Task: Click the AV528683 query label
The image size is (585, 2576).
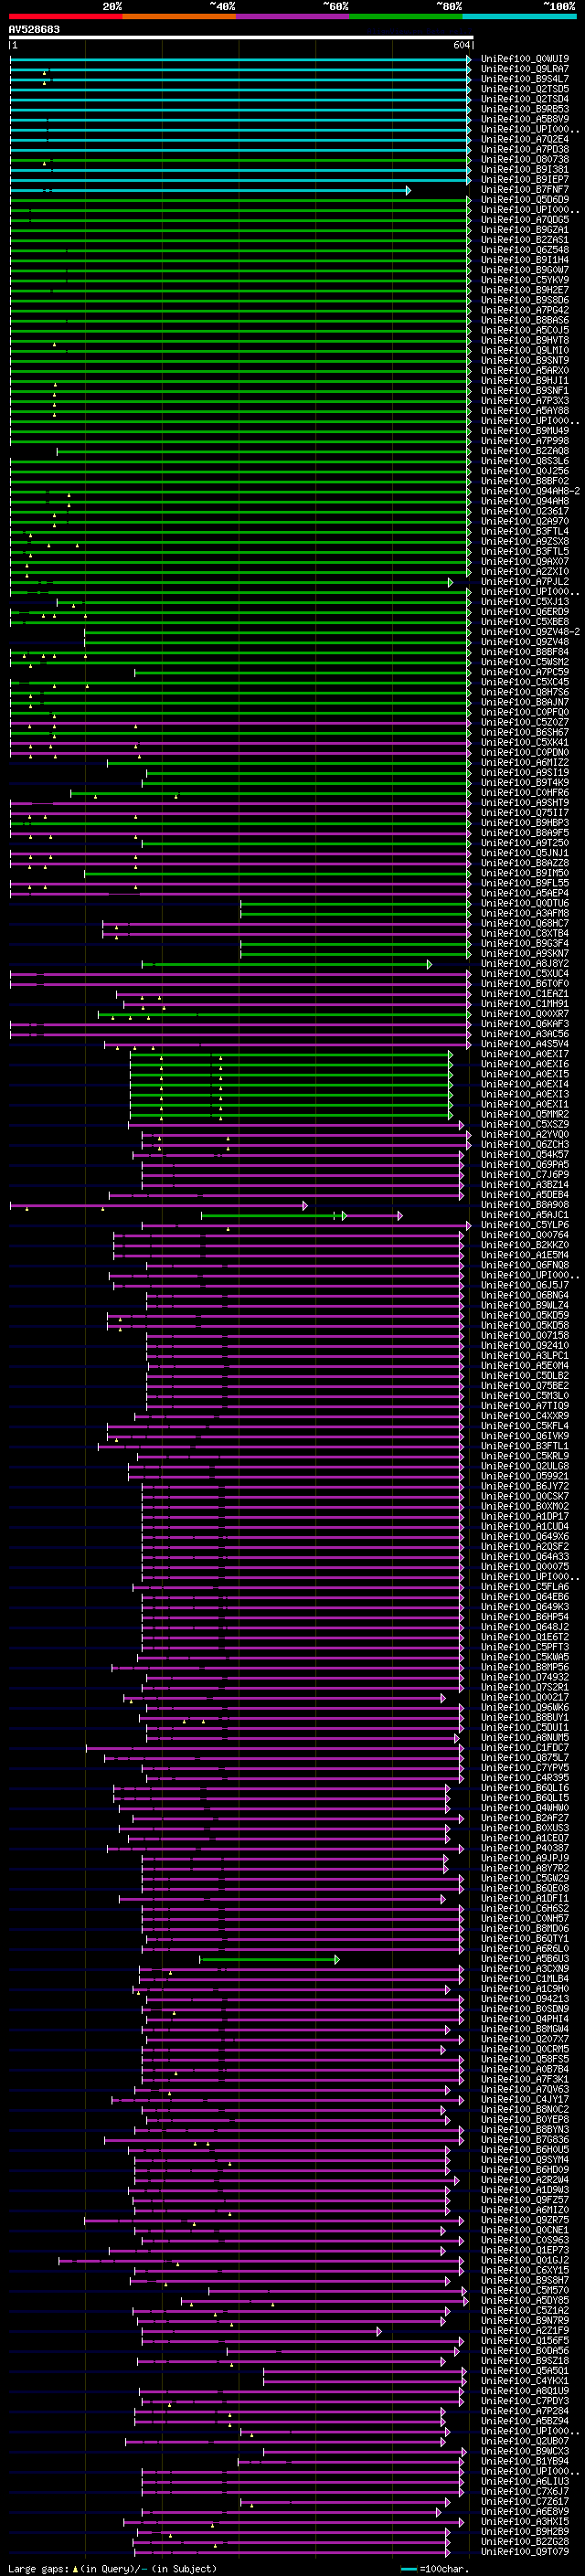Action: 34,30
